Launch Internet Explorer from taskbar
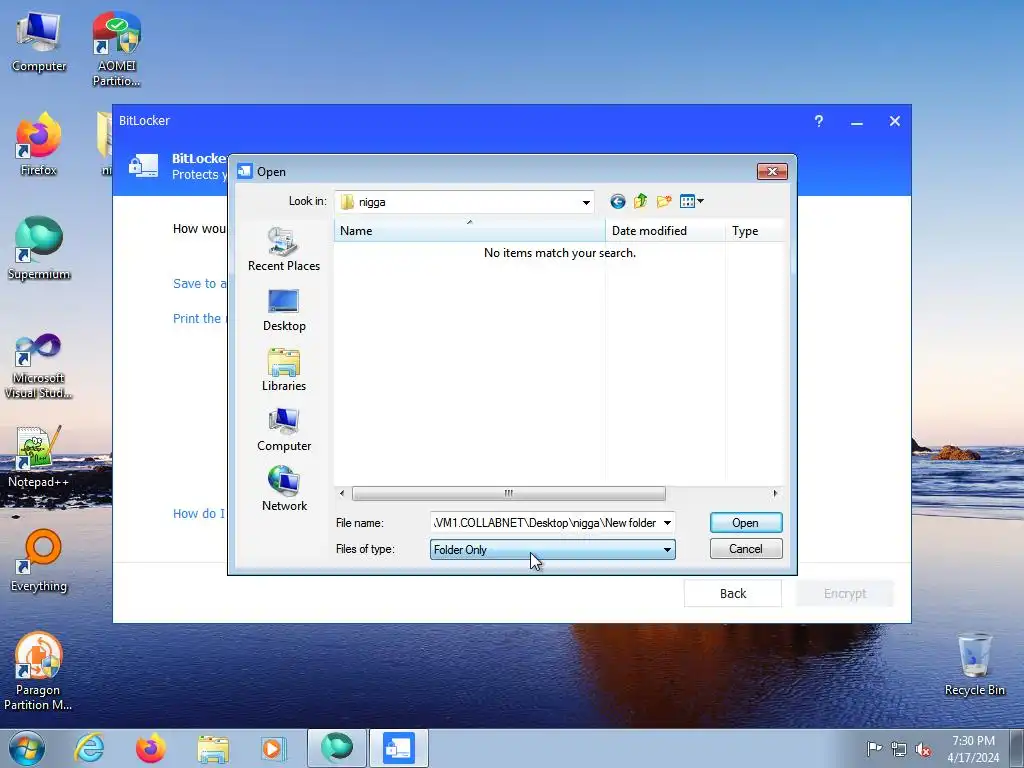The image size is (1024, 768). [x=89, y=748]
